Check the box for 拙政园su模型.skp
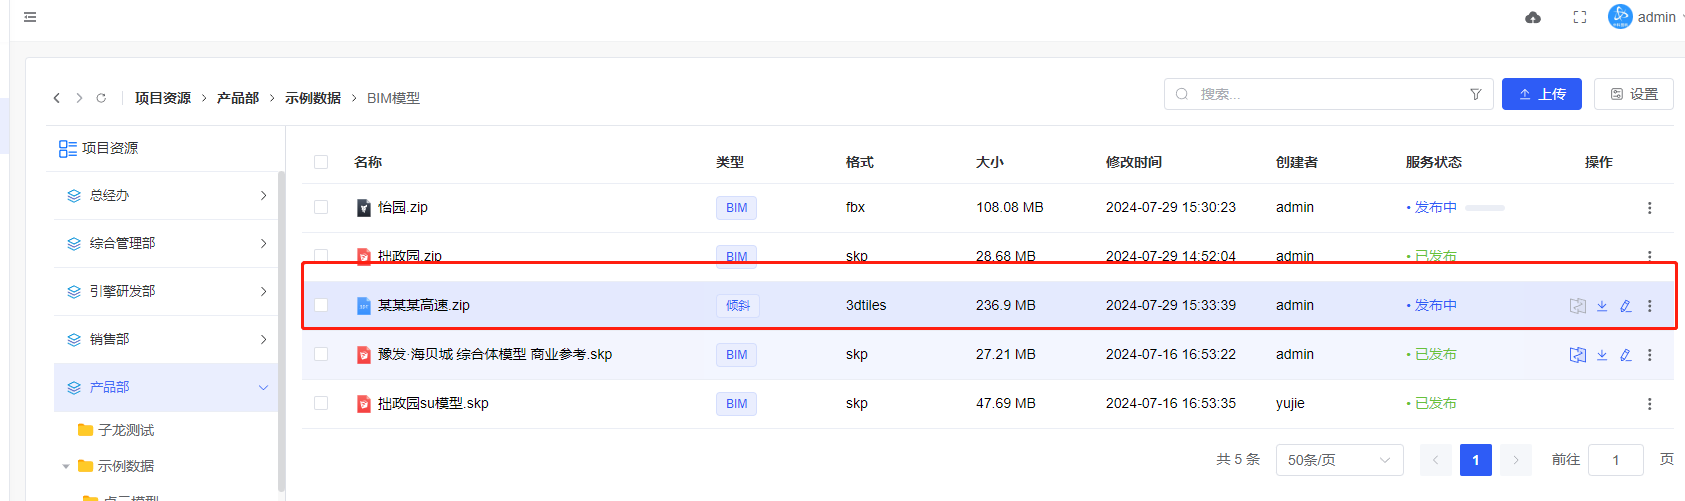Image resolution: width=1685 pixels, height=501 pixels. point(321,403)
